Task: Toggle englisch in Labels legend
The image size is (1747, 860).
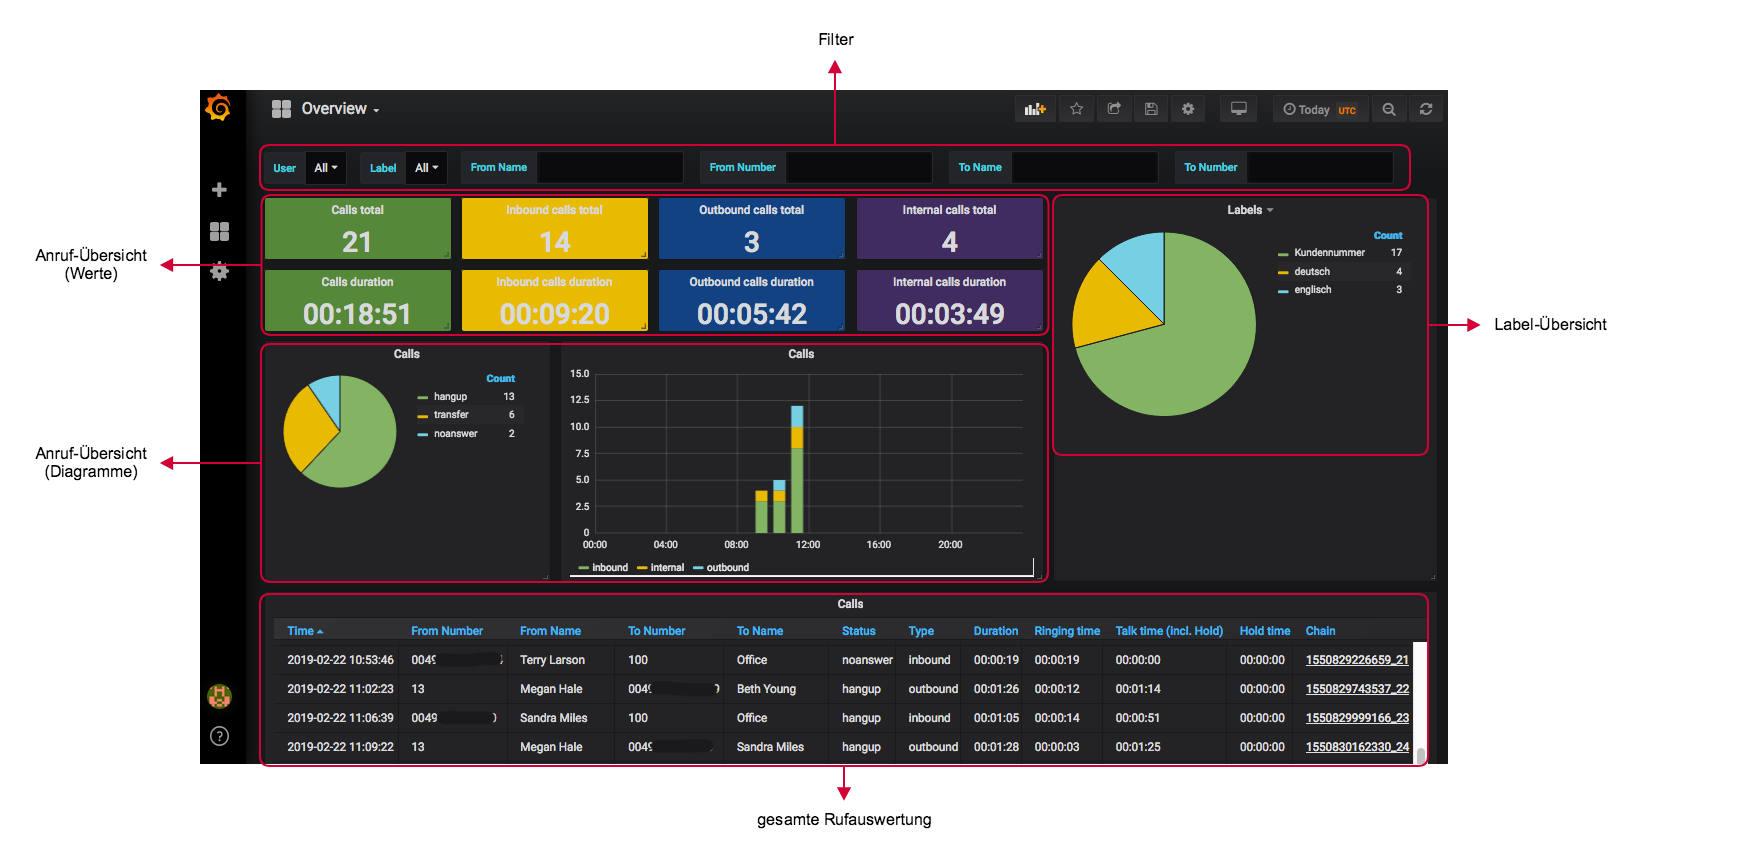Action: coord(1312,290)
